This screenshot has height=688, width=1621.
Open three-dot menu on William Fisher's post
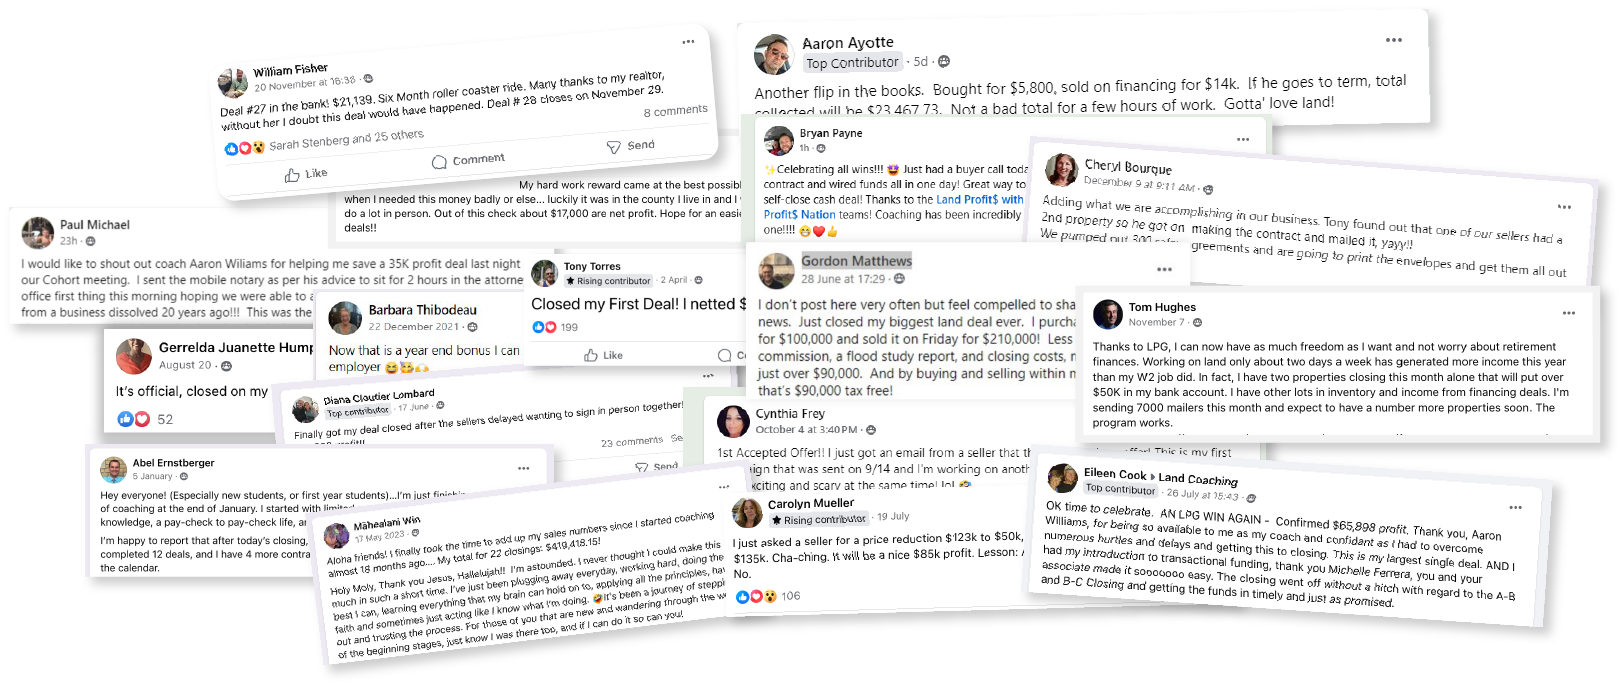coord(688,42)
